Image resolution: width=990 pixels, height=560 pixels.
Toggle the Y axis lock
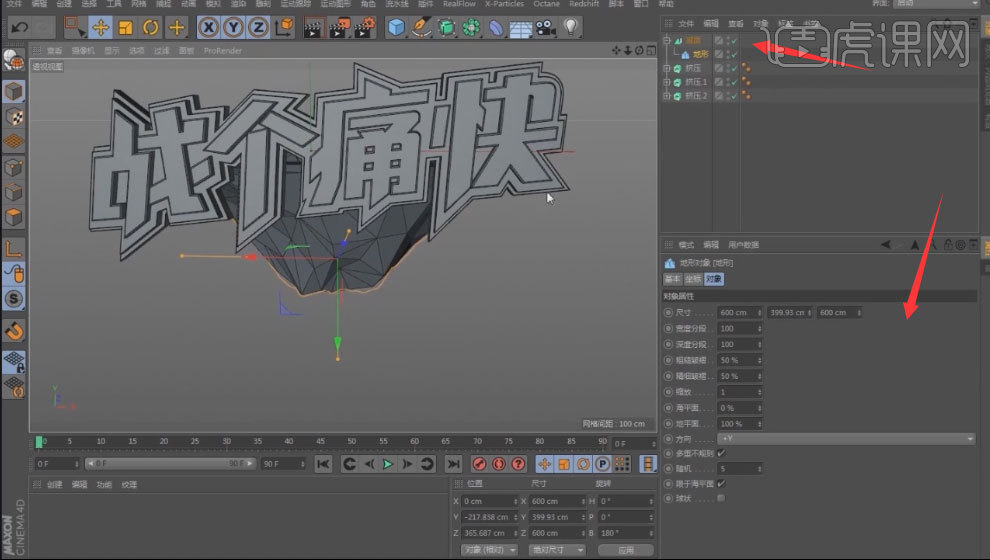point(234,27)
